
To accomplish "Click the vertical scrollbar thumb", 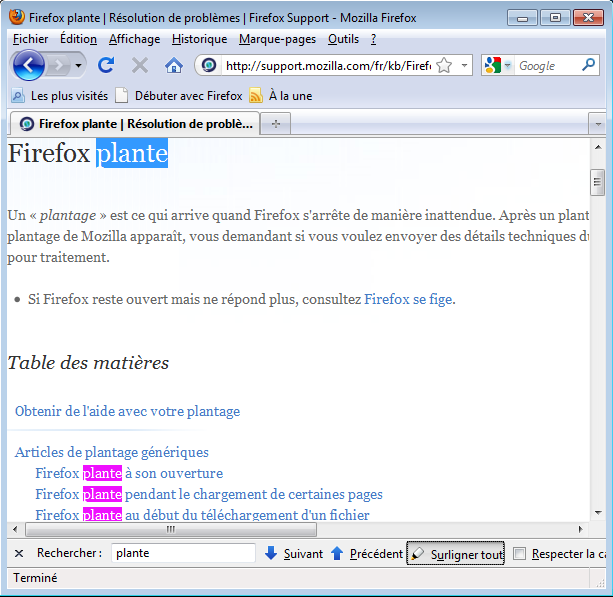I will click(x=597, y=182).
